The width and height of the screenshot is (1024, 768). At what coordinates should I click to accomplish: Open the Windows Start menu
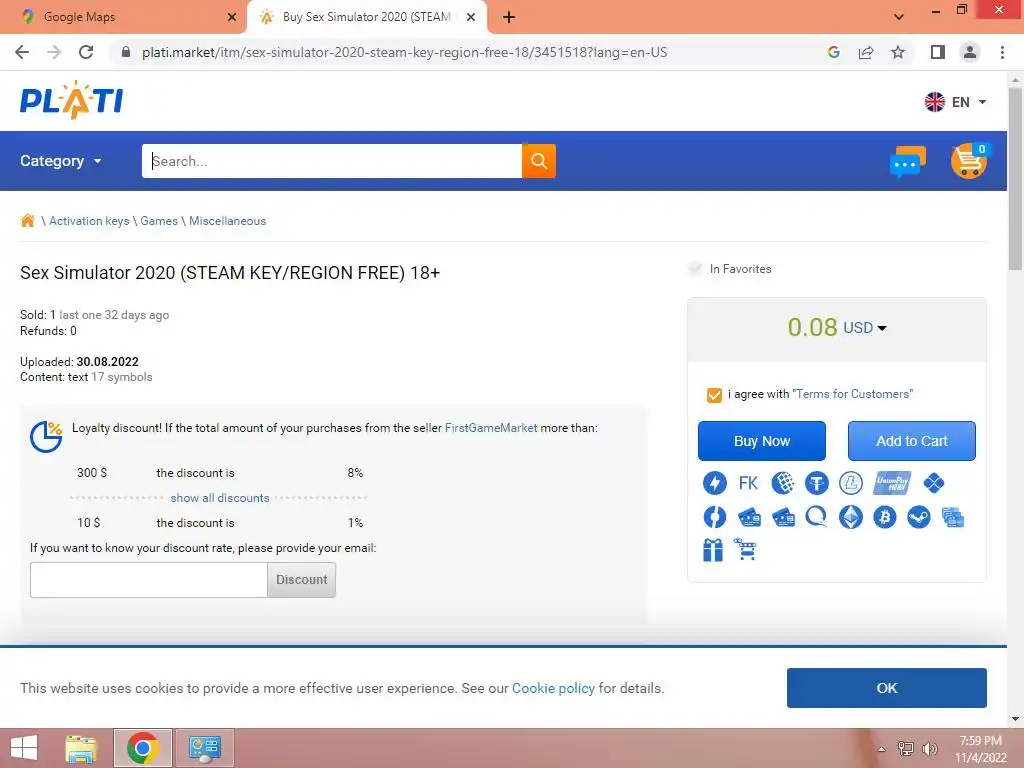[24, 748]
